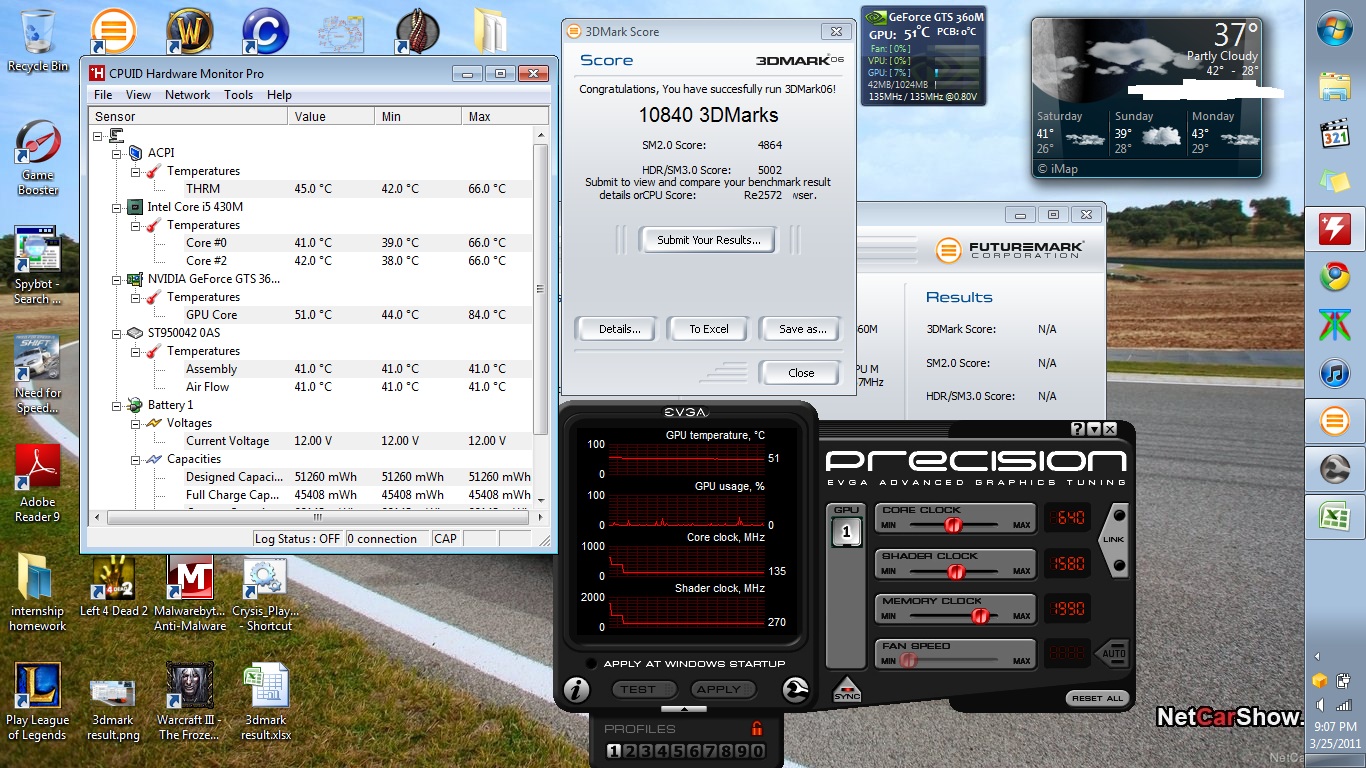Open iTunes from the taskbar
This screenshot has height=768, width=1366.
point(1335,373)
